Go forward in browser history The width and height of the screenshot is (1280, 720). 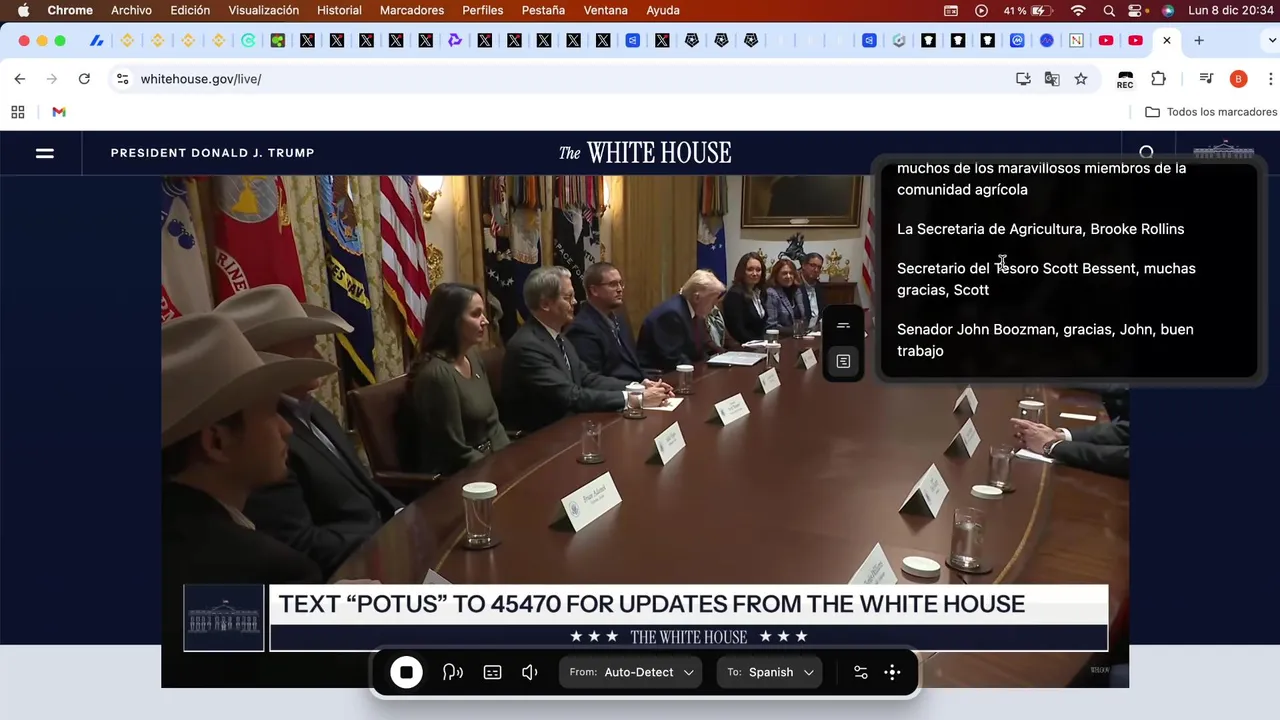click(52, 79)
